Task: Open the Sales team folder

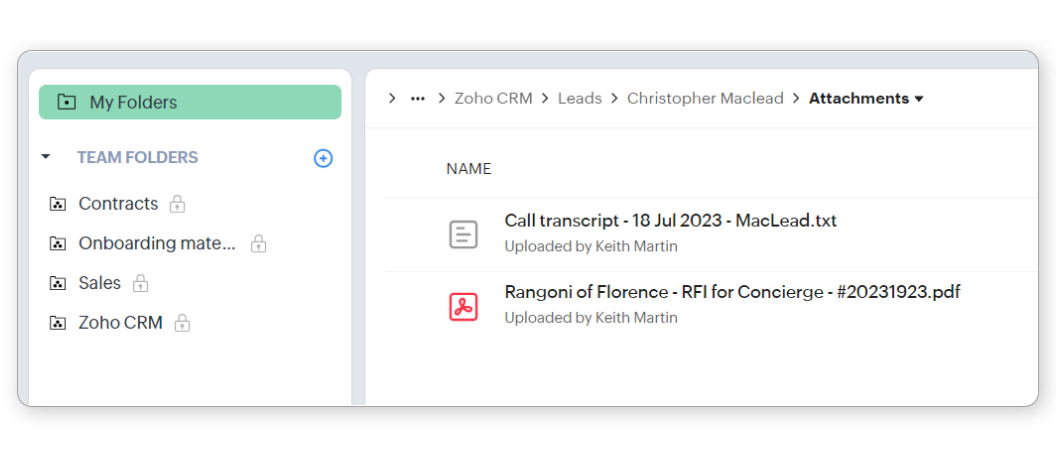Action: 99,283
